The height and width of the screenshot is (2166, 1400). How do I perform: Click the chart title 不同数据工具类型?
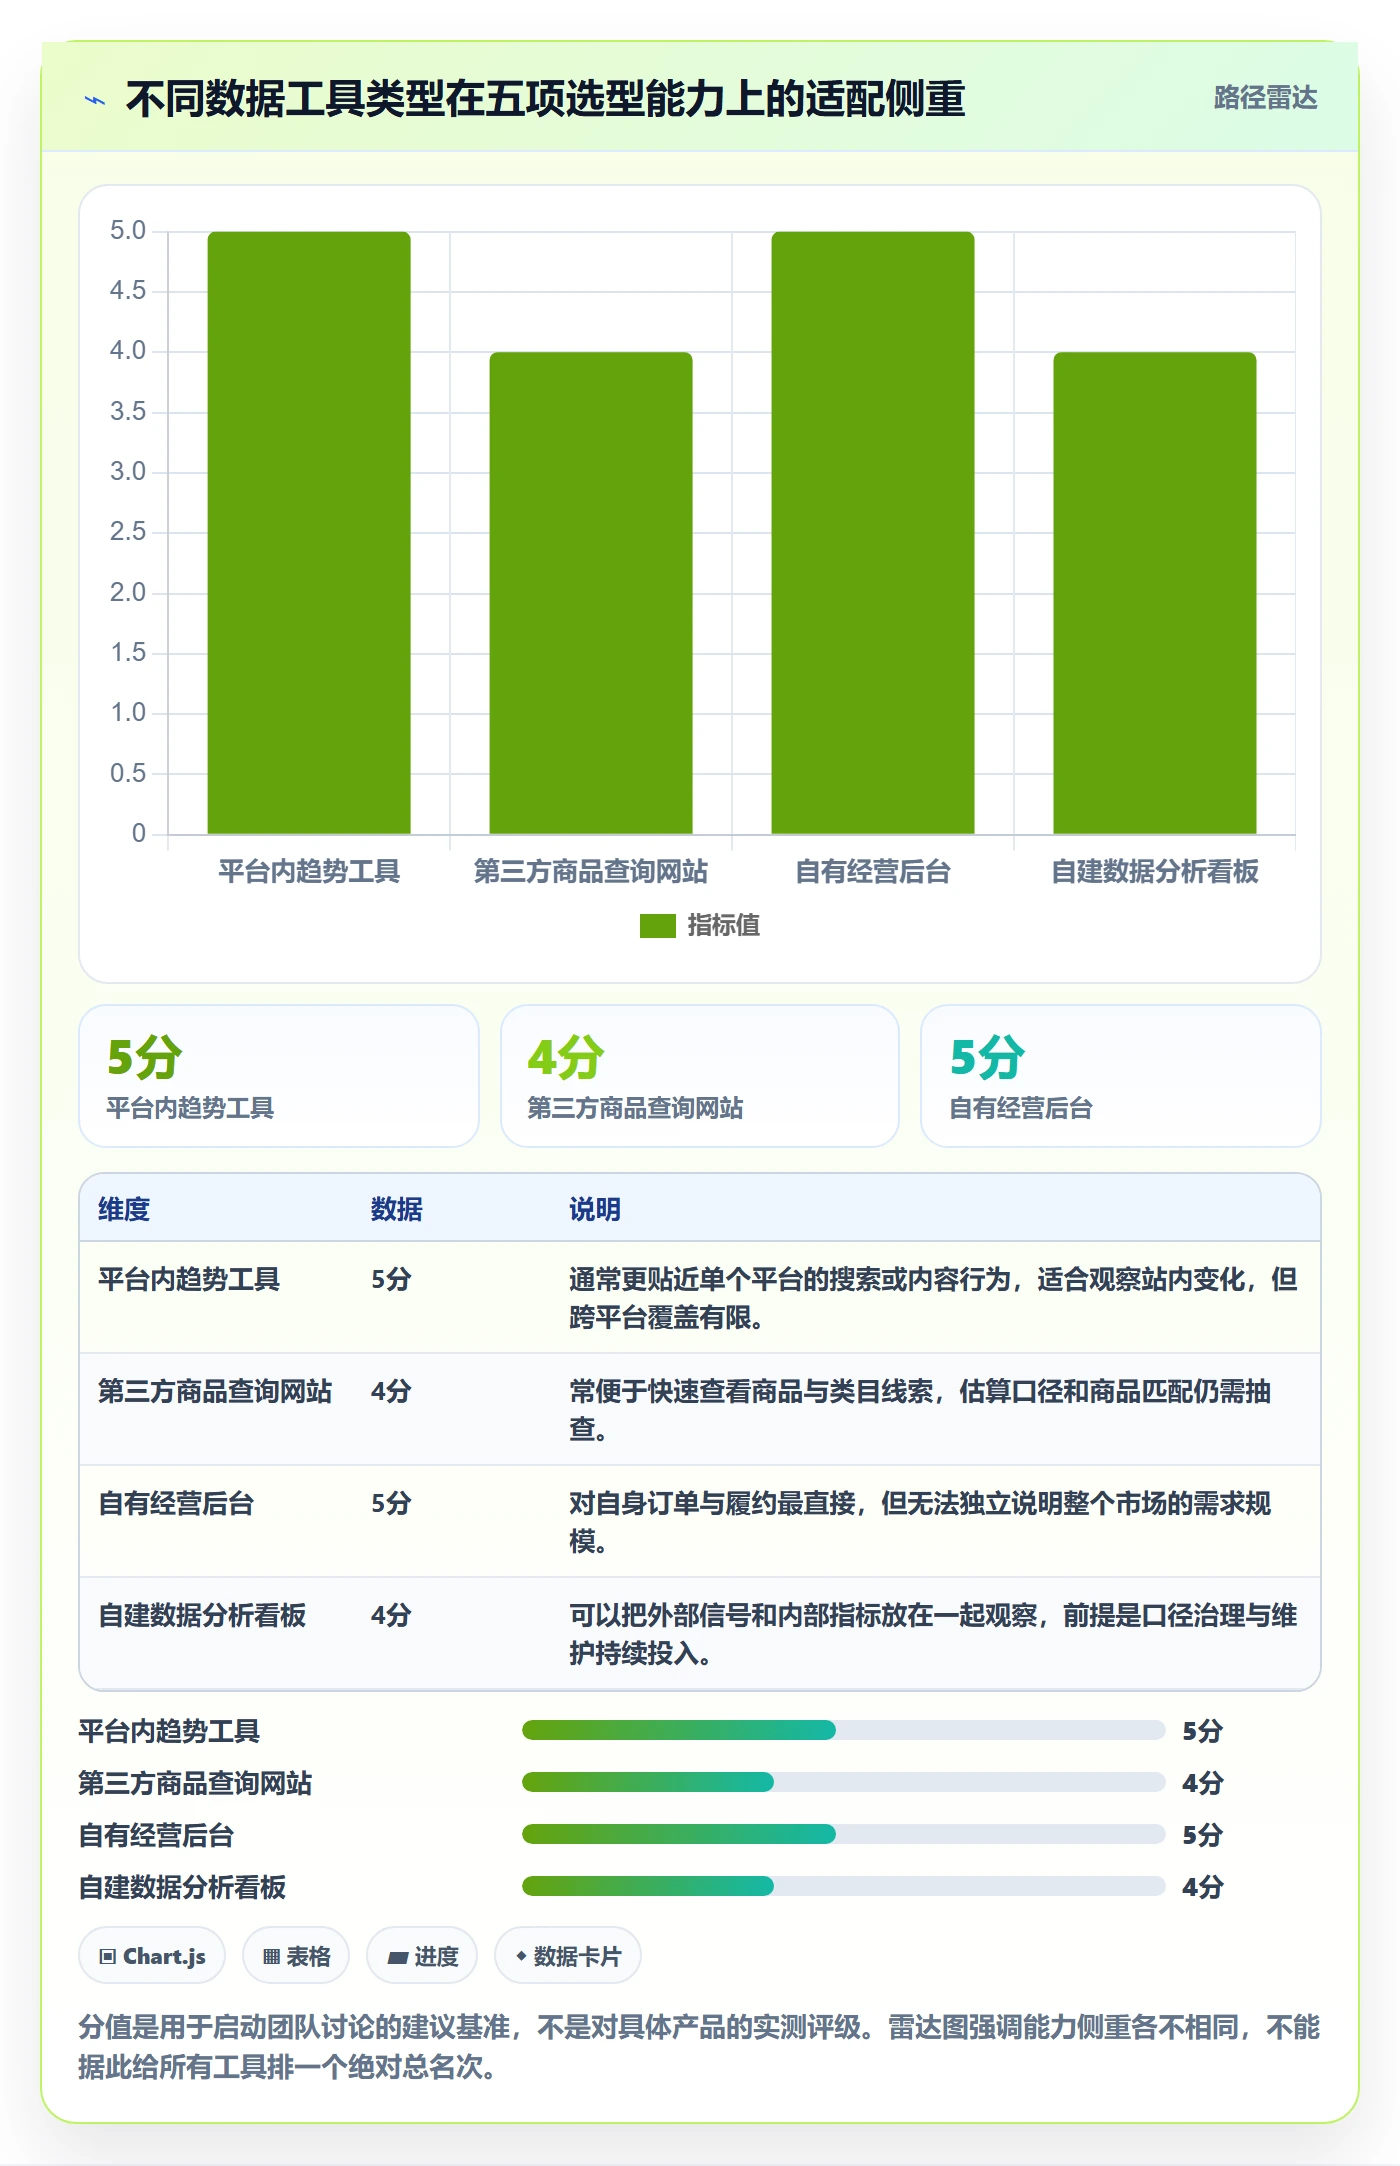(x=545, y=99)
